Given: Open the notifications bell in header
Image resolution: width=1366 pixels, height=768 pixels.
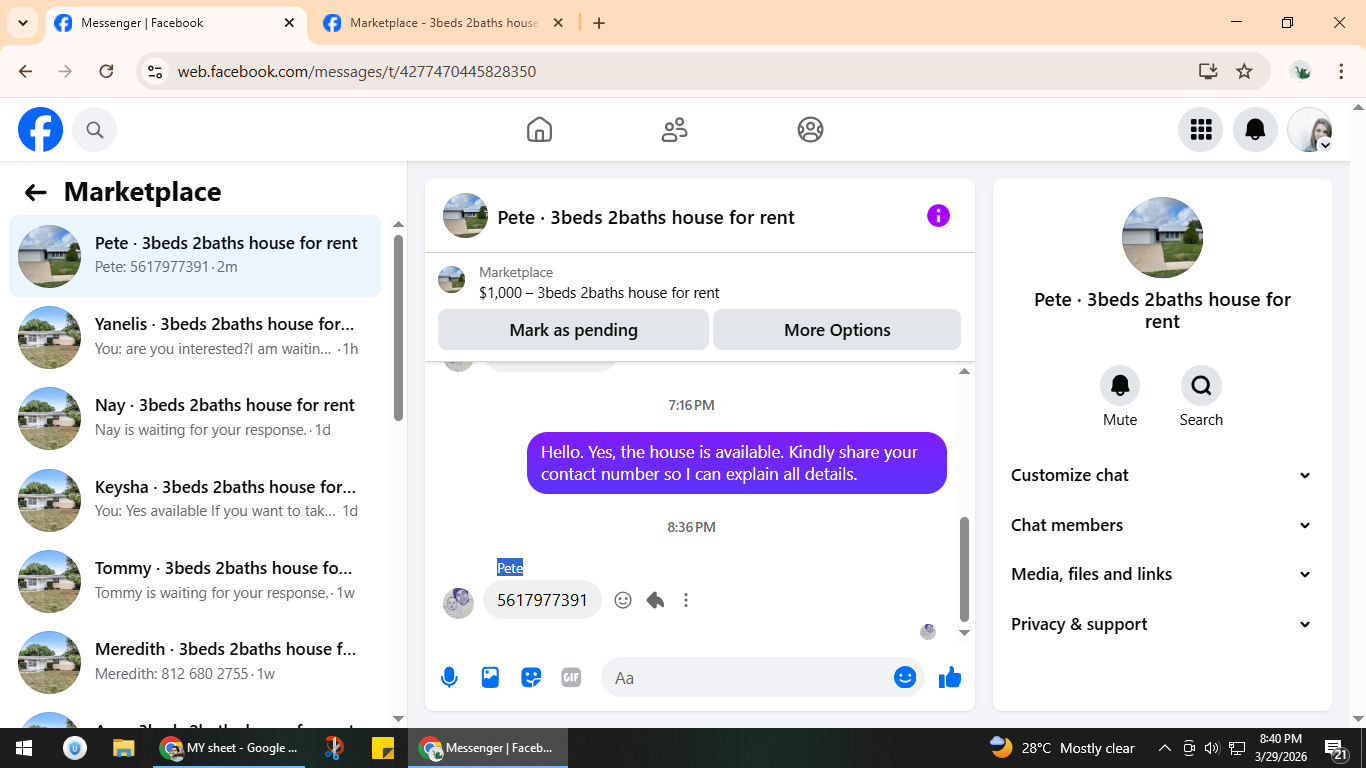Looking at the screenshot, I should 1255,130.
